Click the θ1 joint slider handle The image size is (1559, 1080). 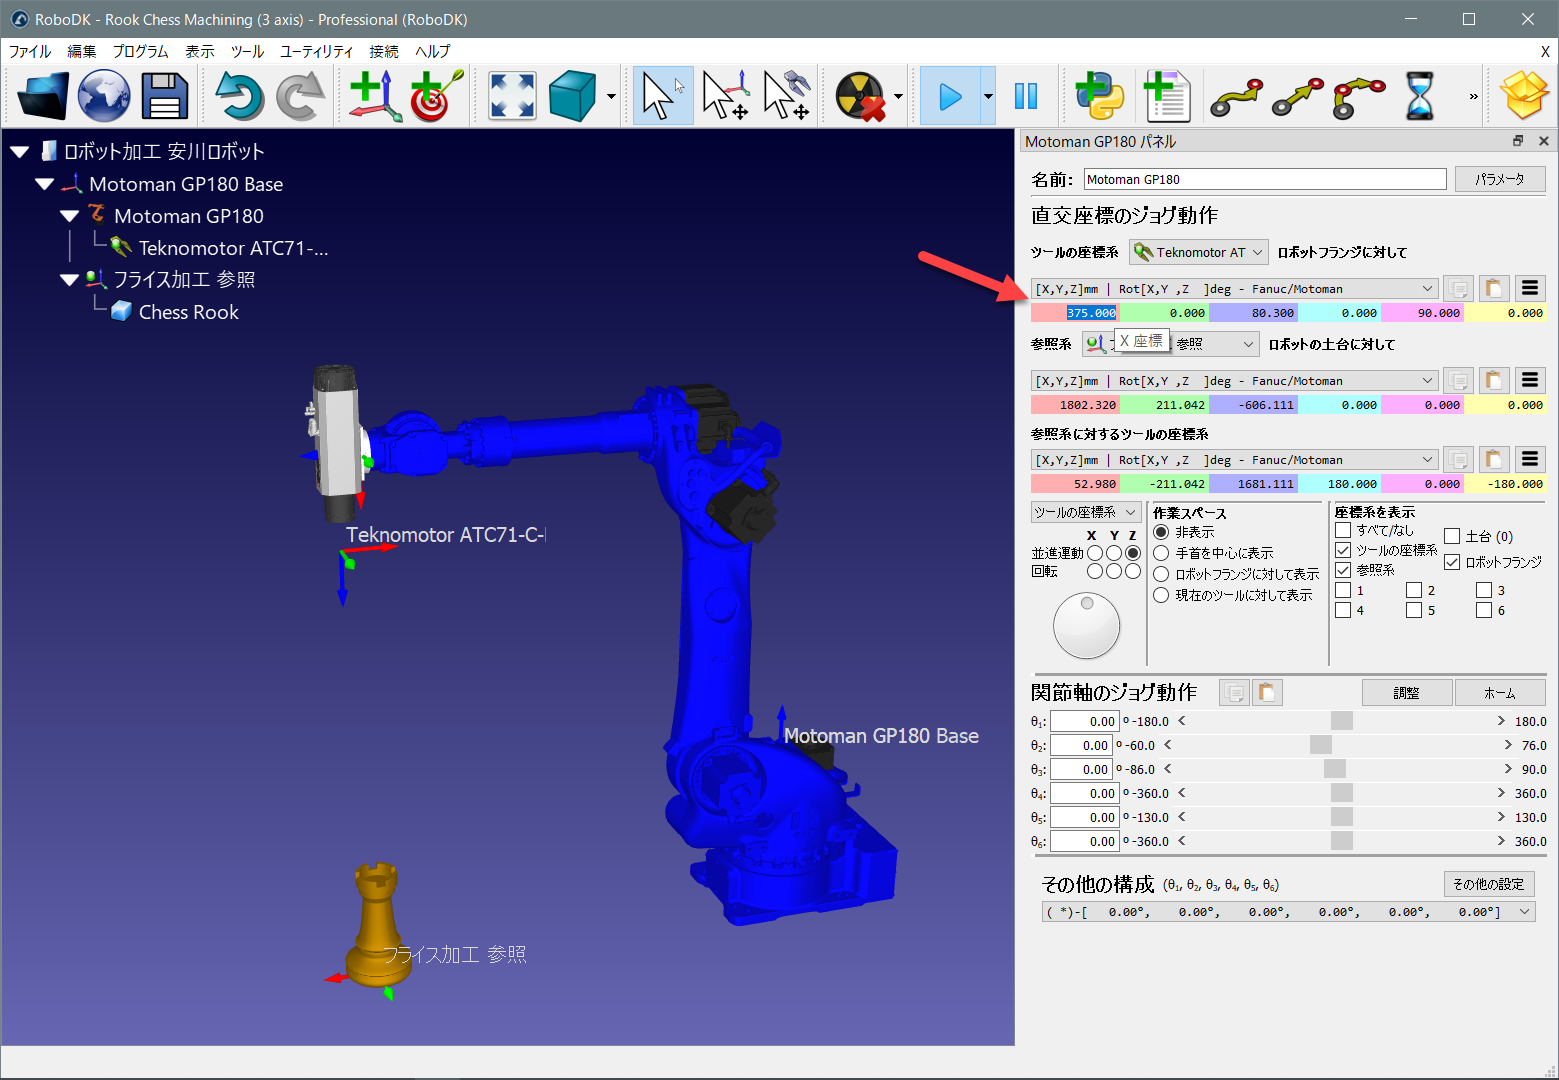[x=1342, y=721]
